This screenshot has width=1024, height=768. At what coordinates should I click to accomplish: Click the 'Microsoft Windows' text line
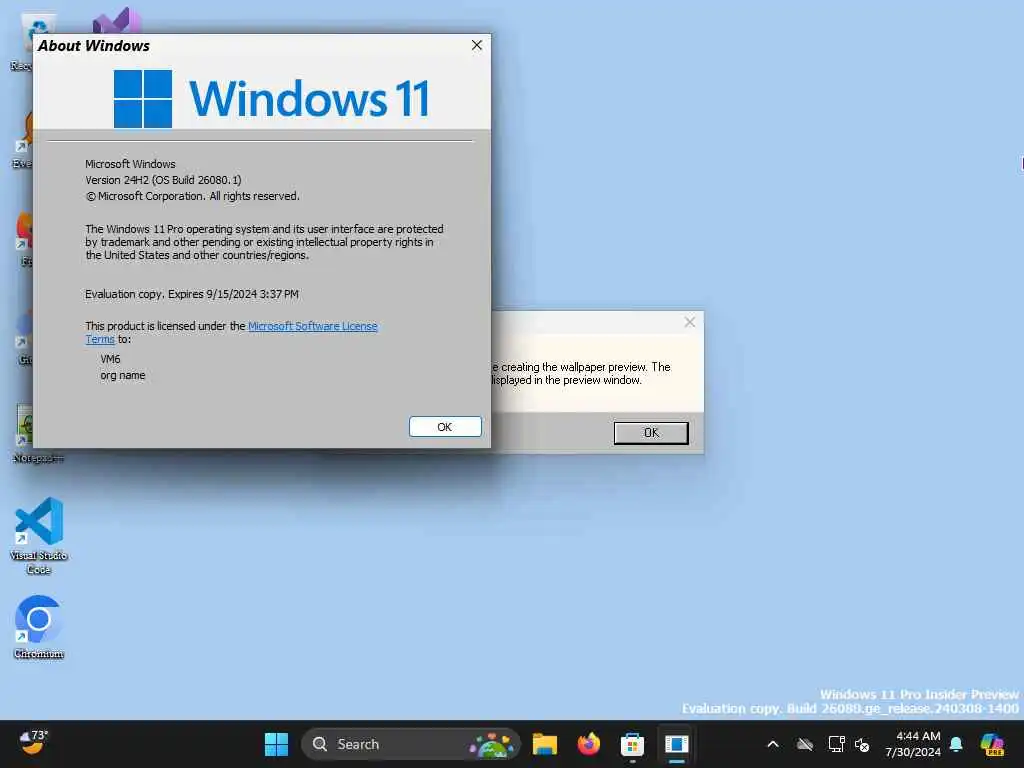coord(130,164)
